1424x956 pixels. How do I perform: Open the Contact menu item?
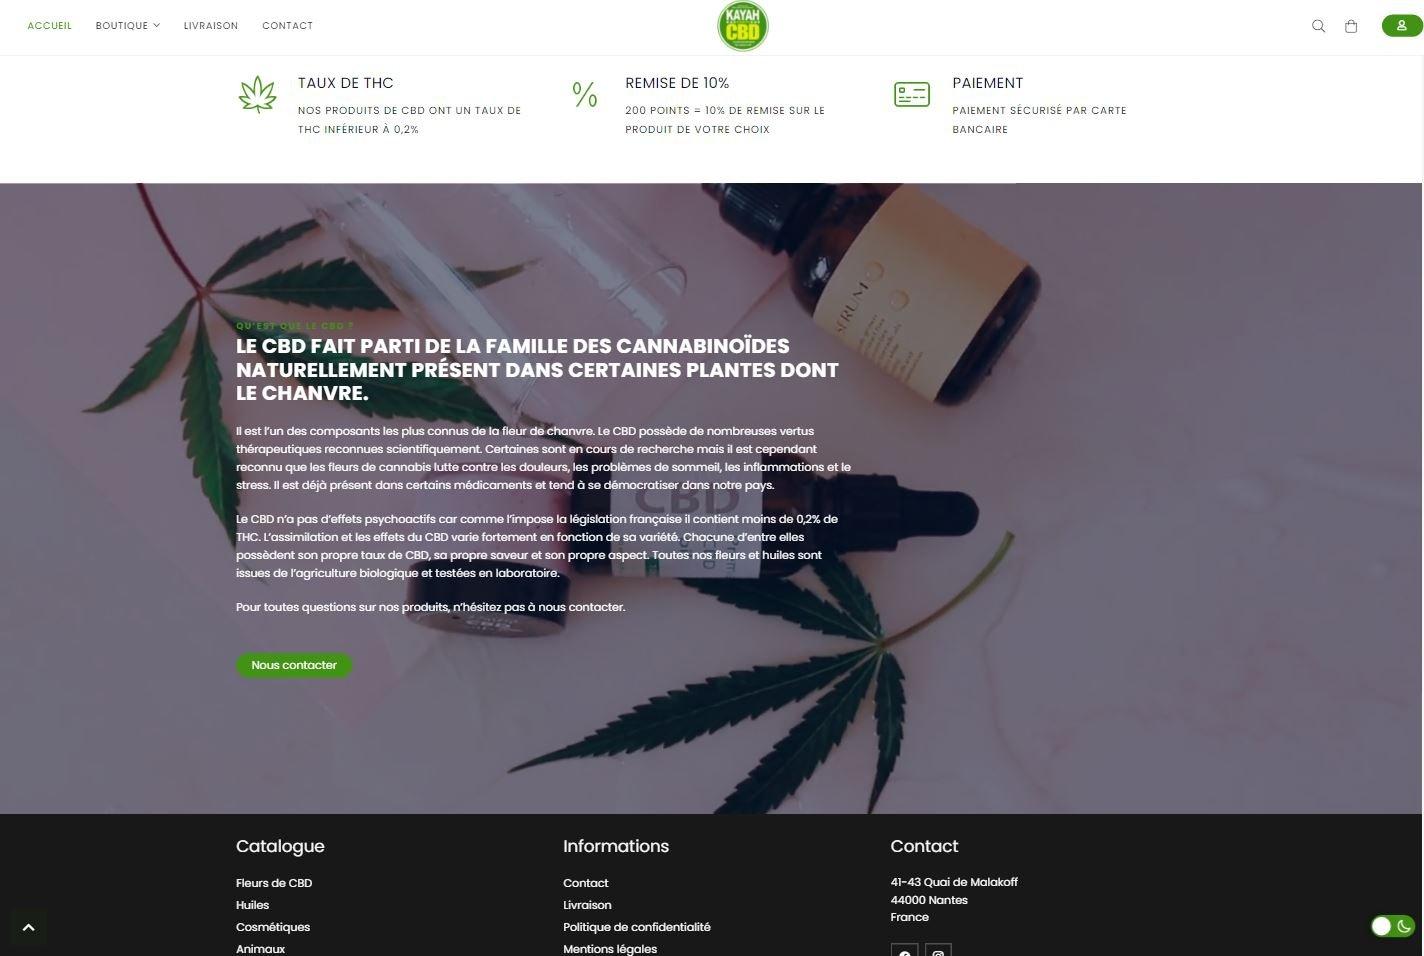[x=288, y=26]
